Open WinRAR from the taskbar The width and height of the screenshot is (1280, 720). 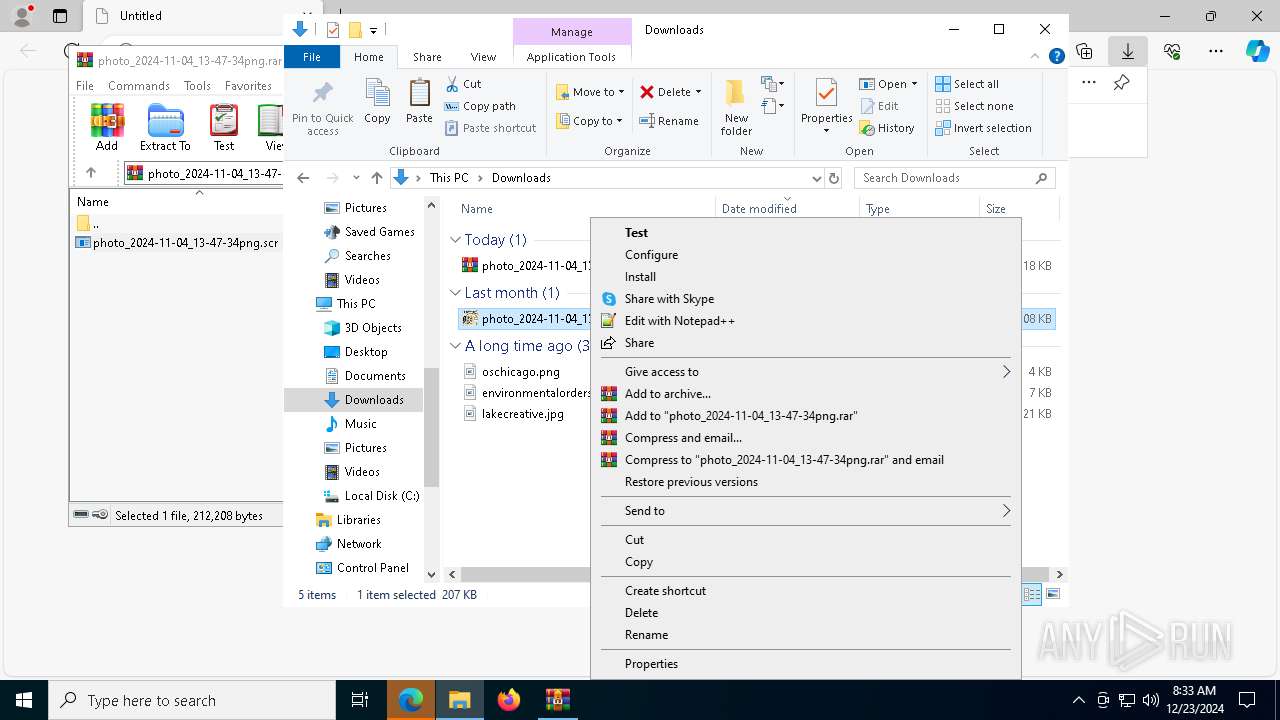[558, 700]
